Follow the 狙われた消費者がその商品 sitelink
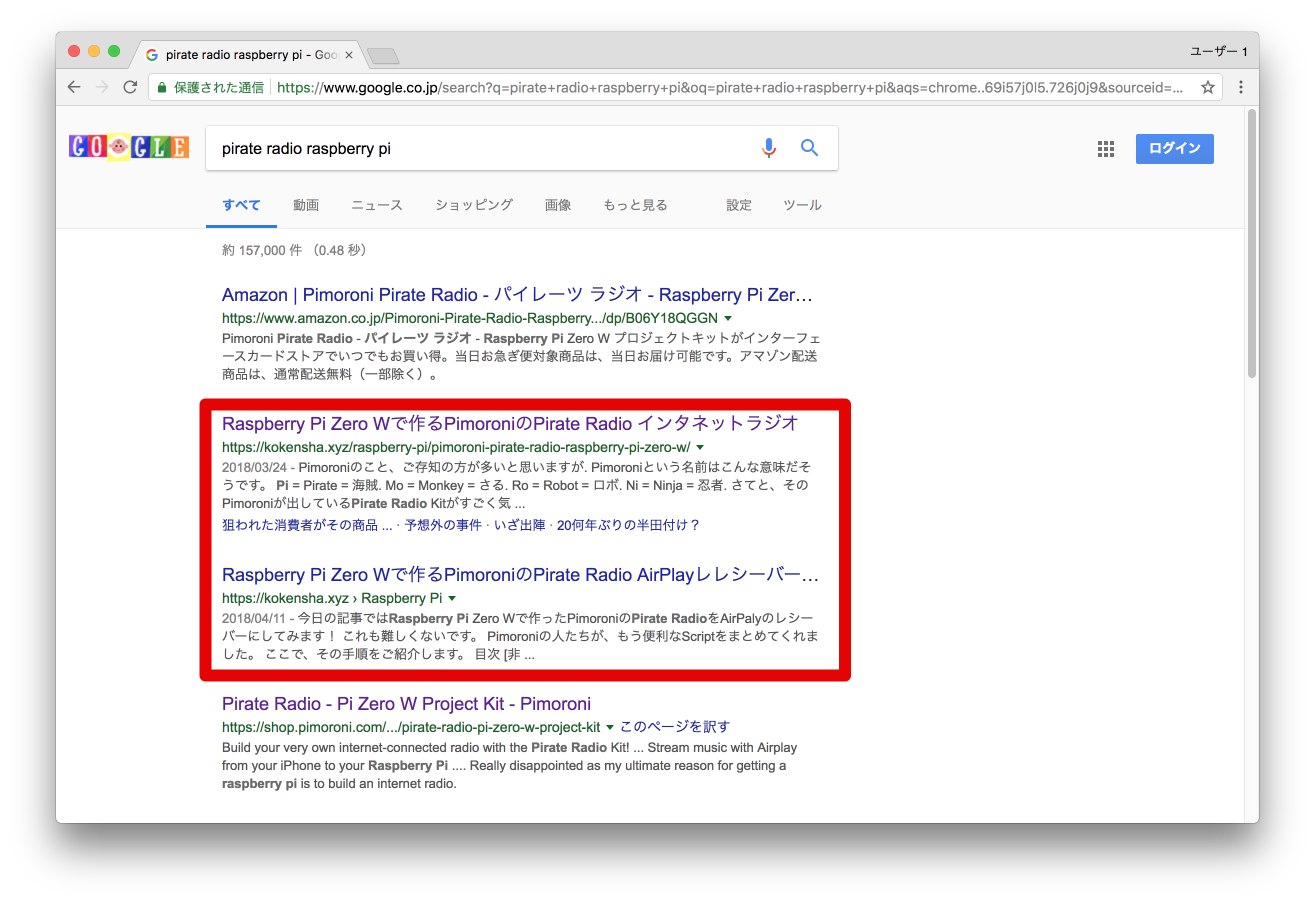Image resolution: width=1315 pixels, height=903 pixels. click(x=307, y=525)
